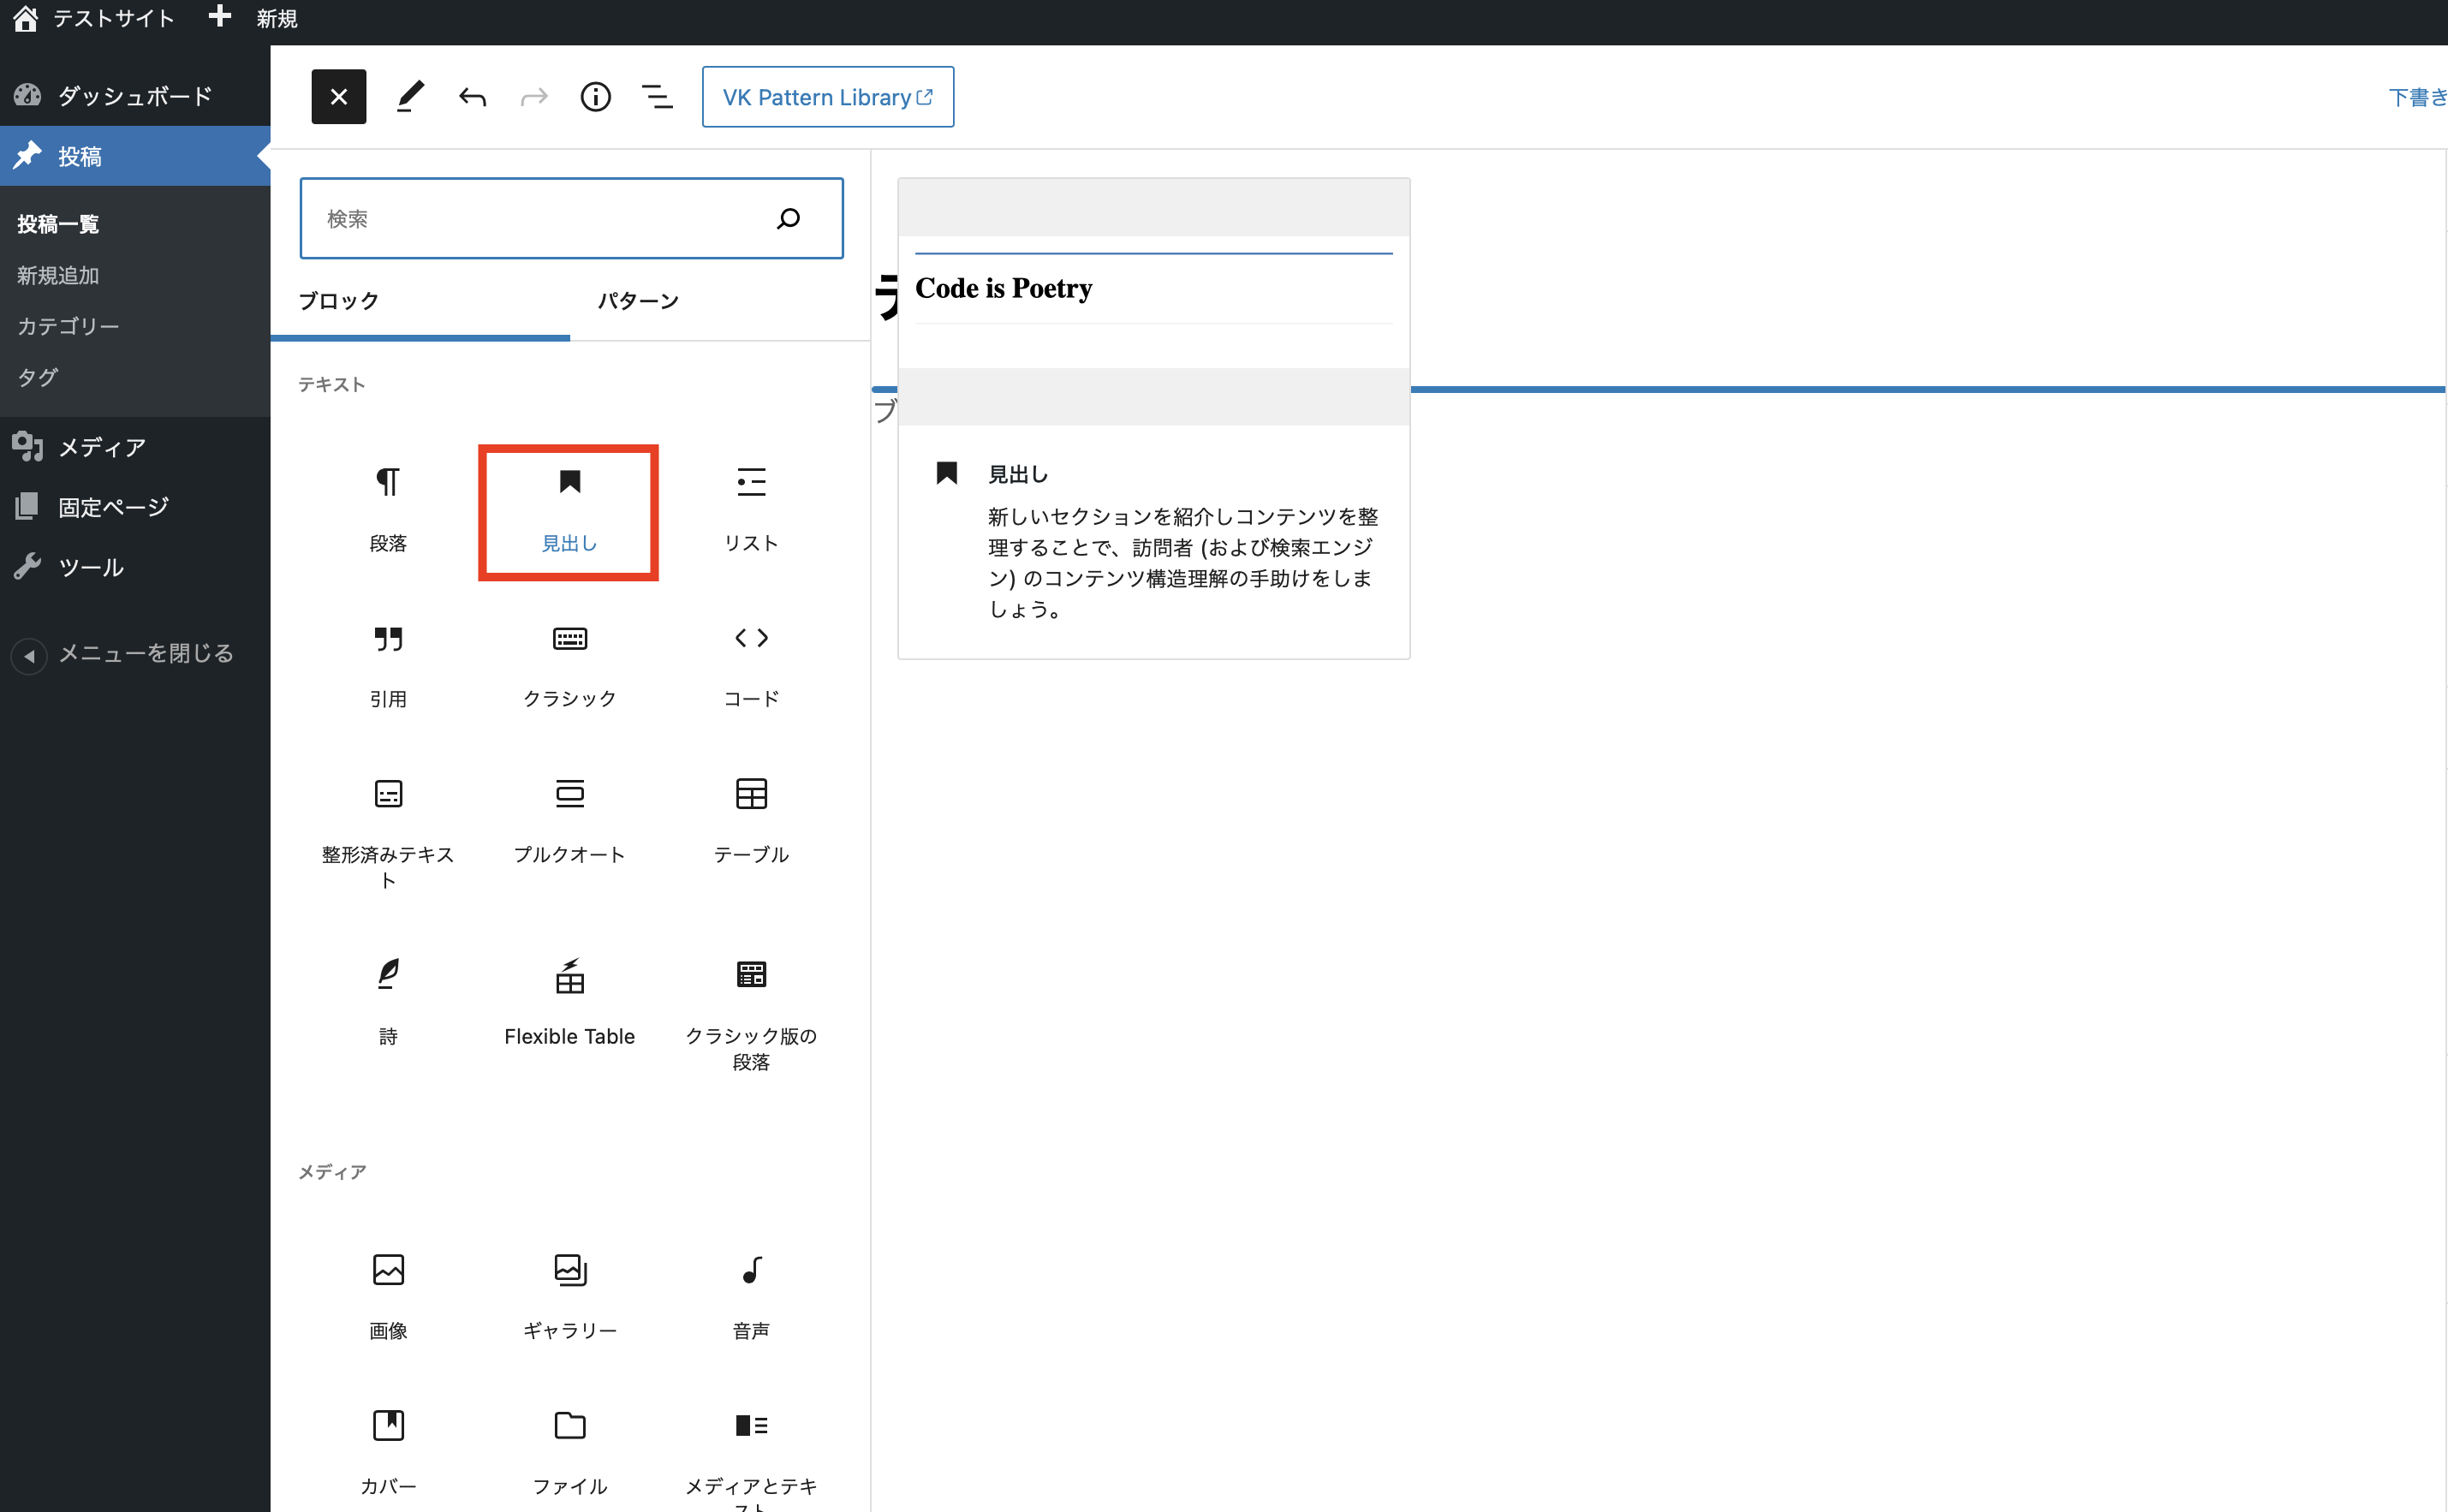Click the 検索 block search field
The image size is (2448, 1512).
tap(540, 219)
